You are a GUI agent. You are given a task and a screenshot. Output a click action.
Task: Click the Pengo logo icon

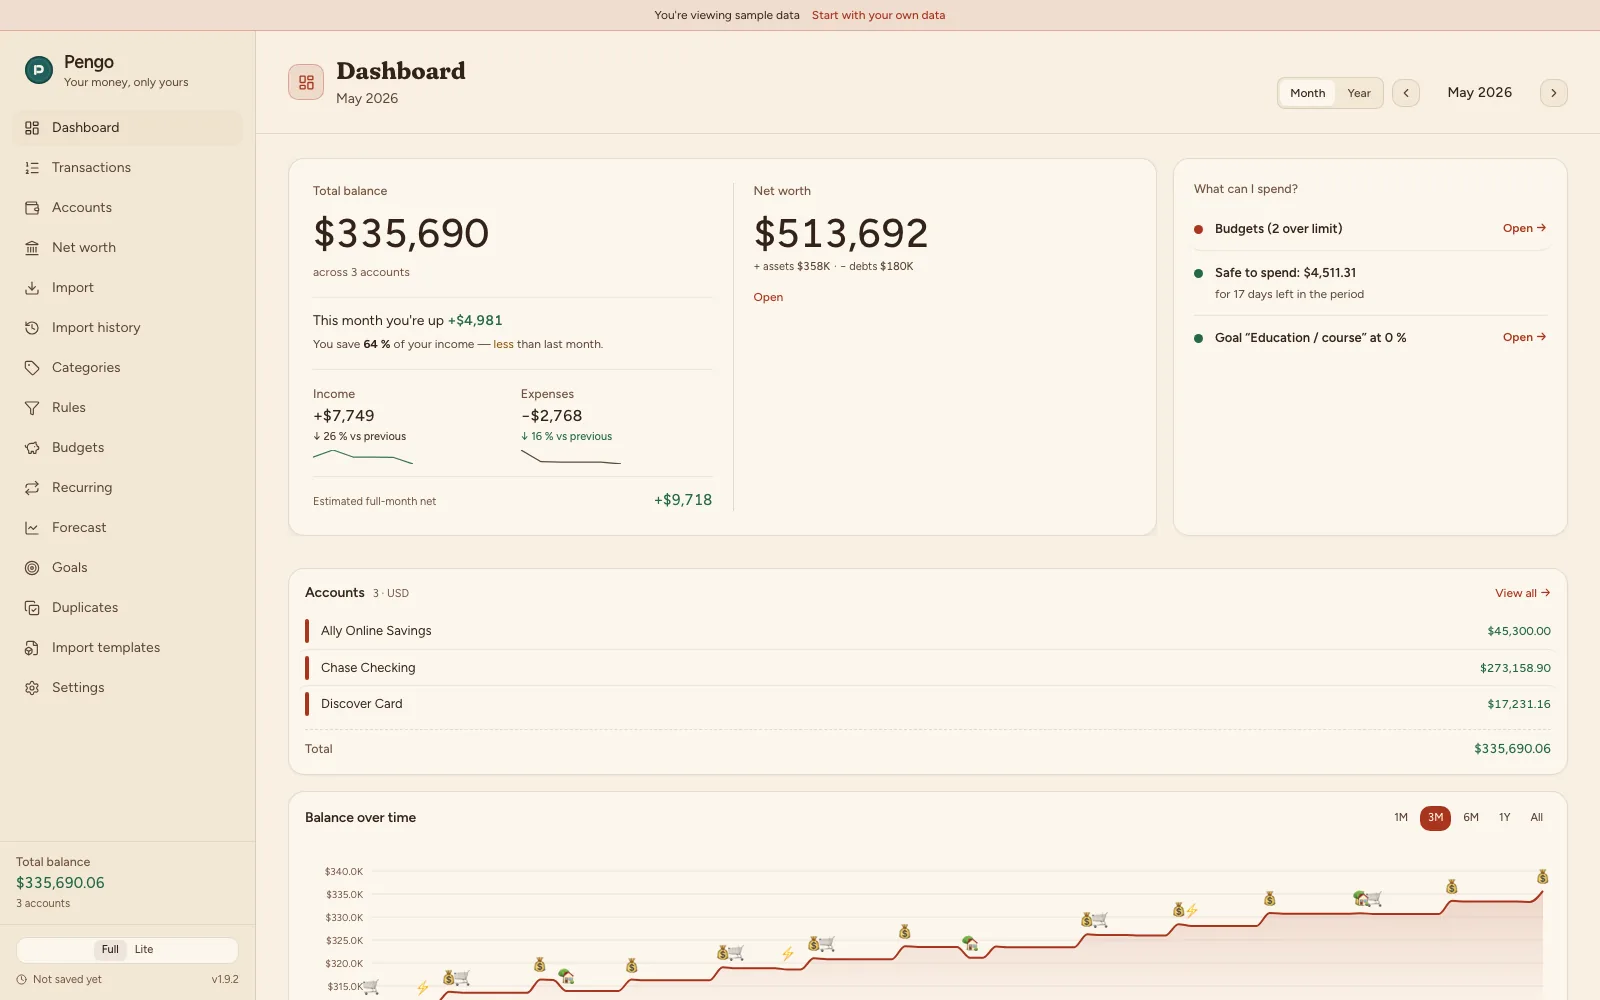click(x=38, y=70)
